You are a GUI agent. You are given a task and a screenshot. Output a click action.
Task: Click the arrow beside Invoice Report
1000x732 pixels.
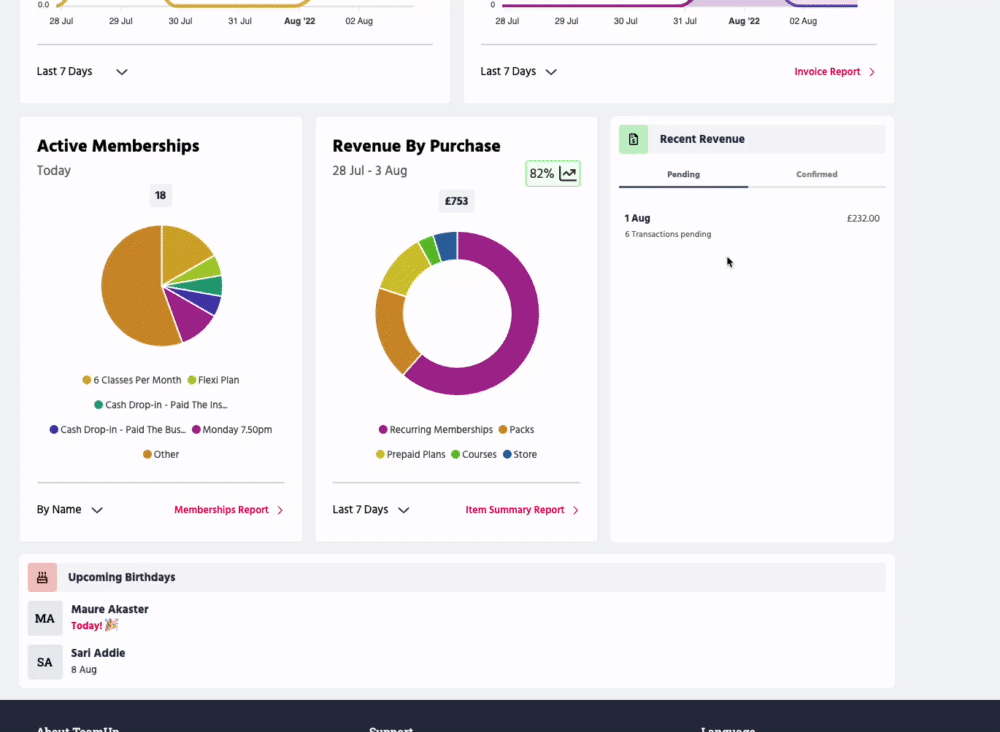[872, 72]
